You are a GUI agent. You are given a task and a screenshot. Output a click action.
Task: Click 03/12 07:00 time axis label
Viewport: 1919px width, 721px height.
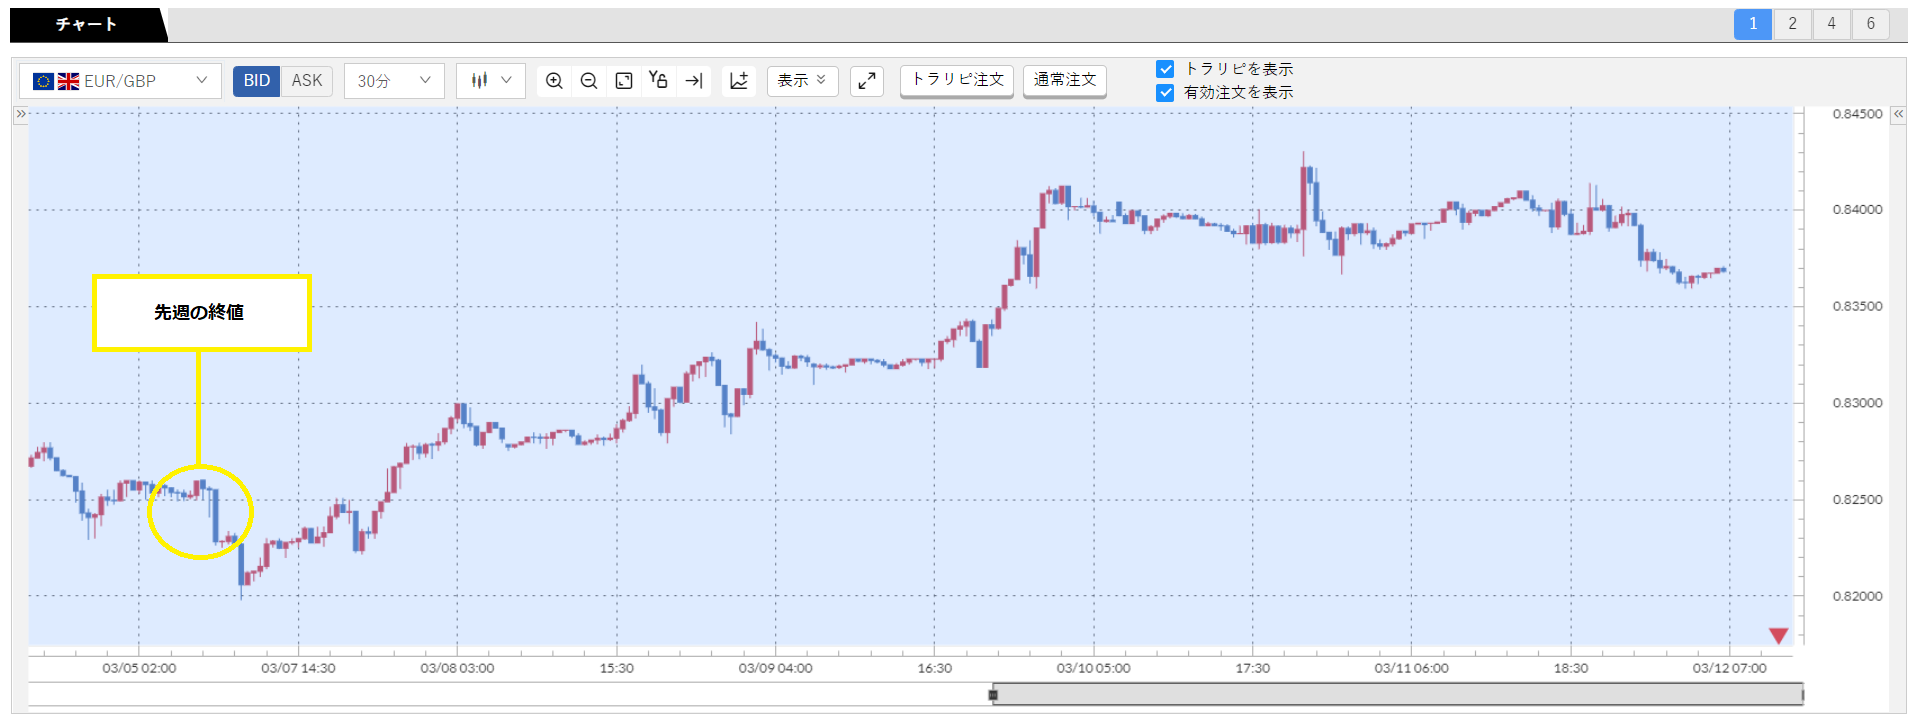1729,668
